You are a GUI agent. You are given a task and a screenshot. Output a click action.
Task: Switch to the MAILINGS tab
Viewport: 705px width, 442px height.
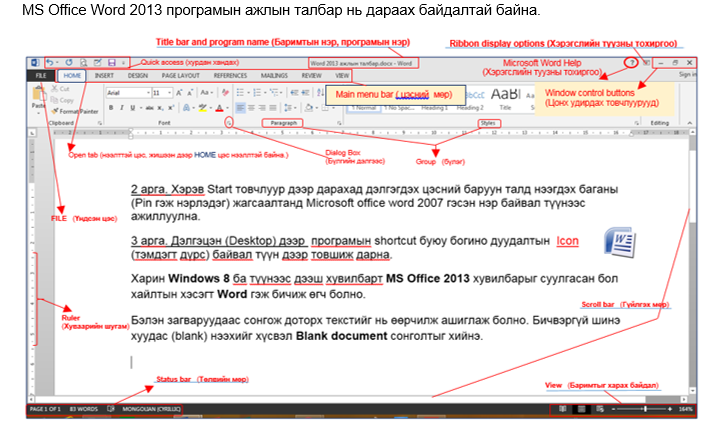[x=274, y=76]
